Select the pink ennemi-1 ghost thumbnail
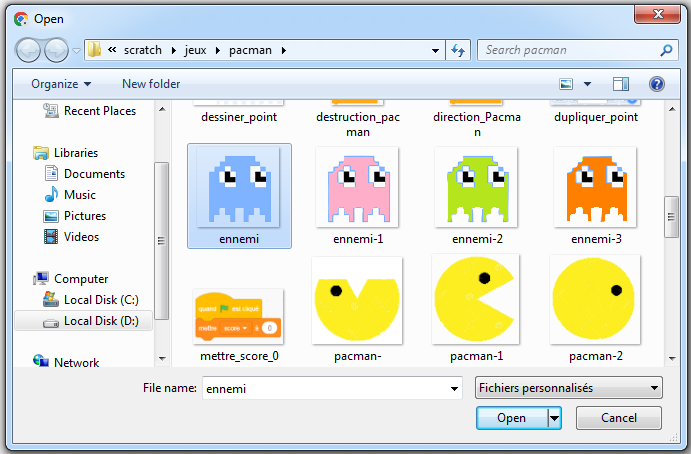 coord(358,188)
